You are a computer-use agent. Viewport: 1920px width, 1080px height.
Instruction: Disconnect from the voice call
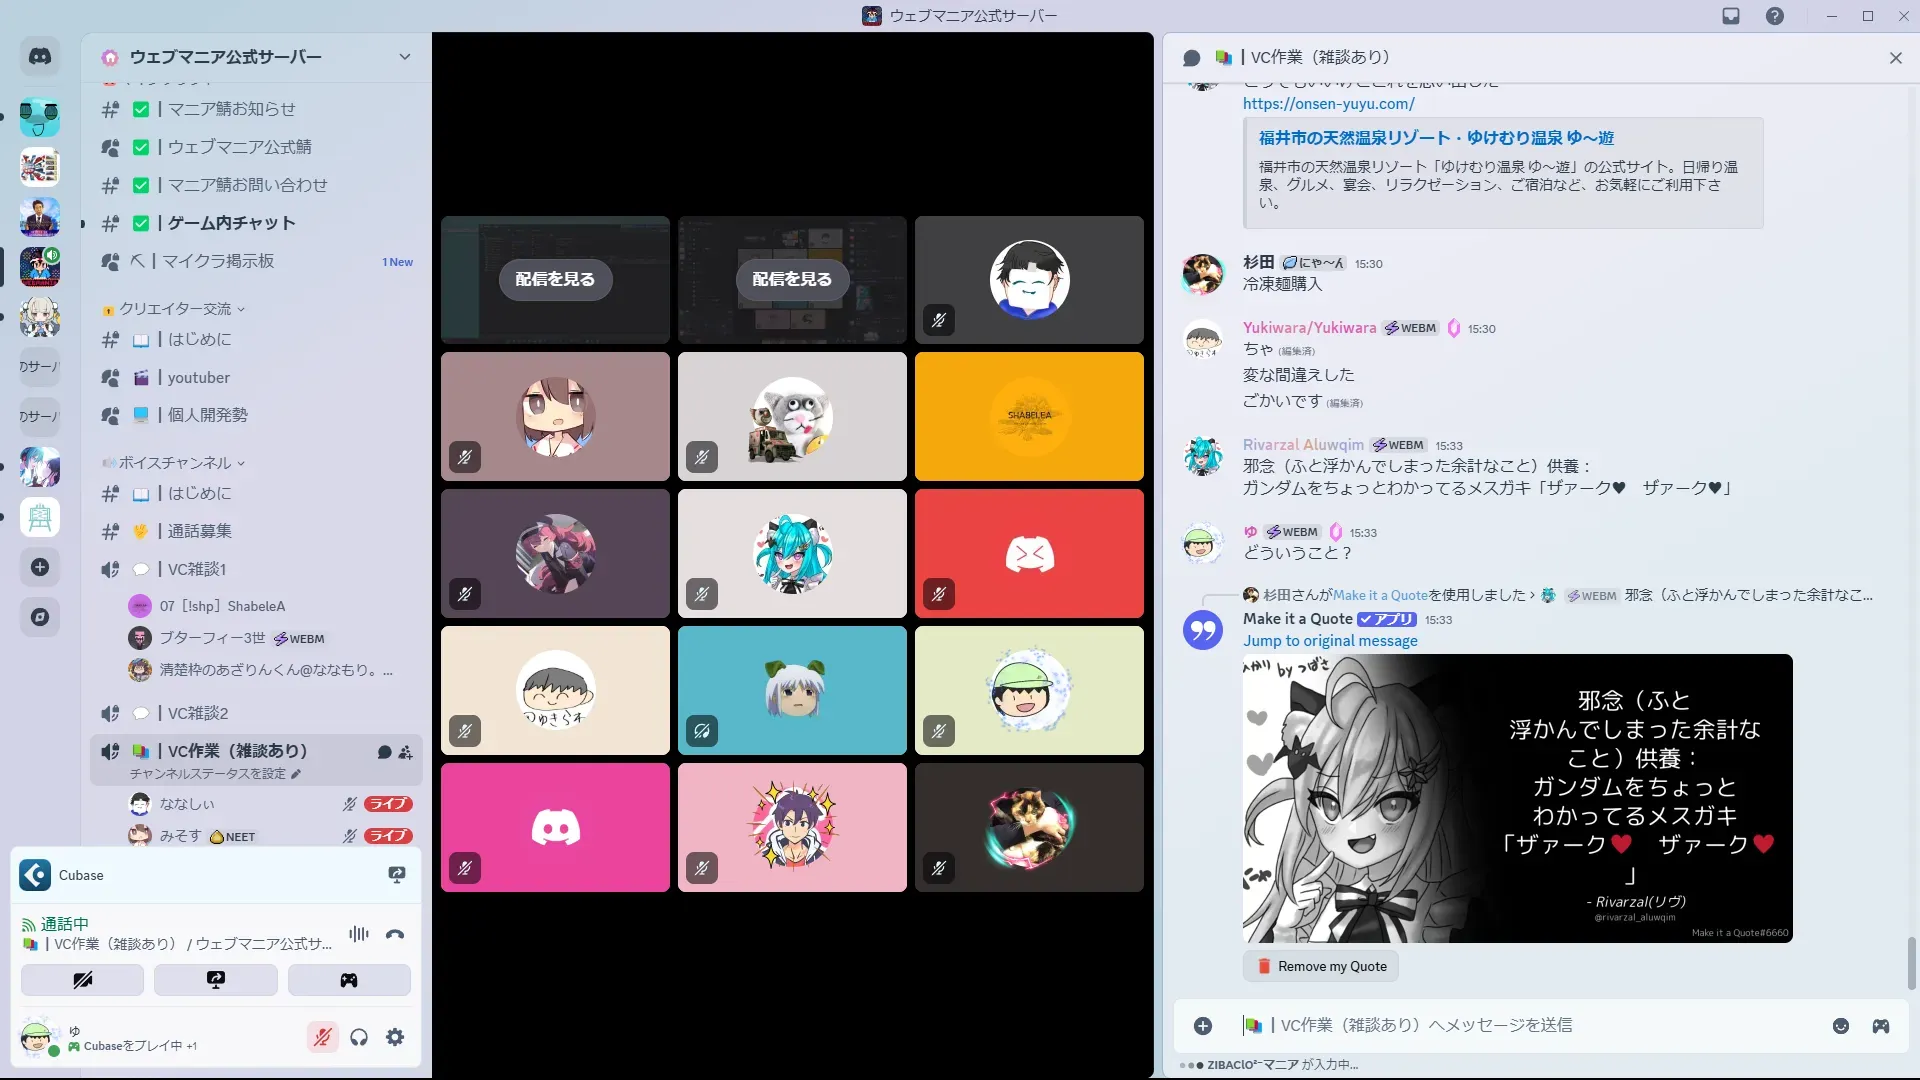coord(395,934)
